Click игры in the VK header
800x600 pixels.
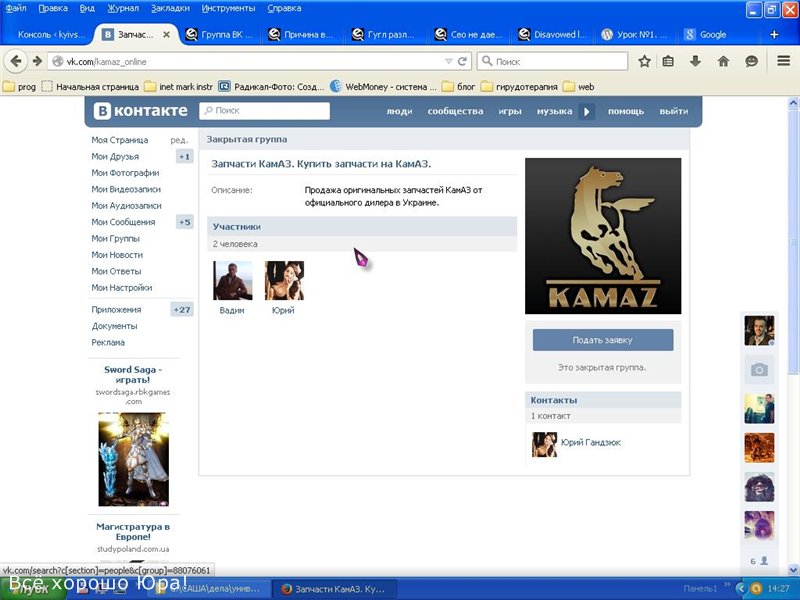pyautogui.click(x=510, y=111)
